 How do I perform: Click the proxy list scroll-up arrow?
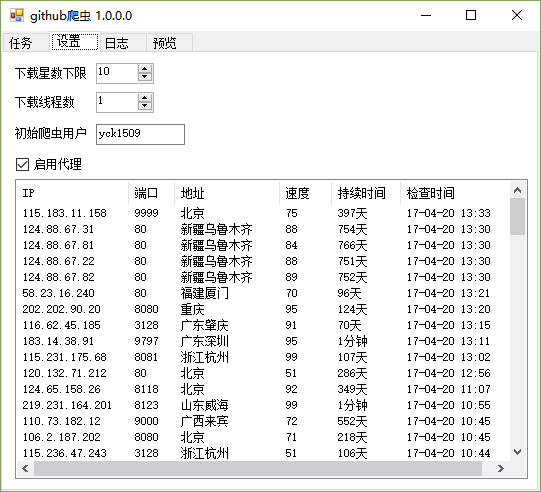pos(517,190)
